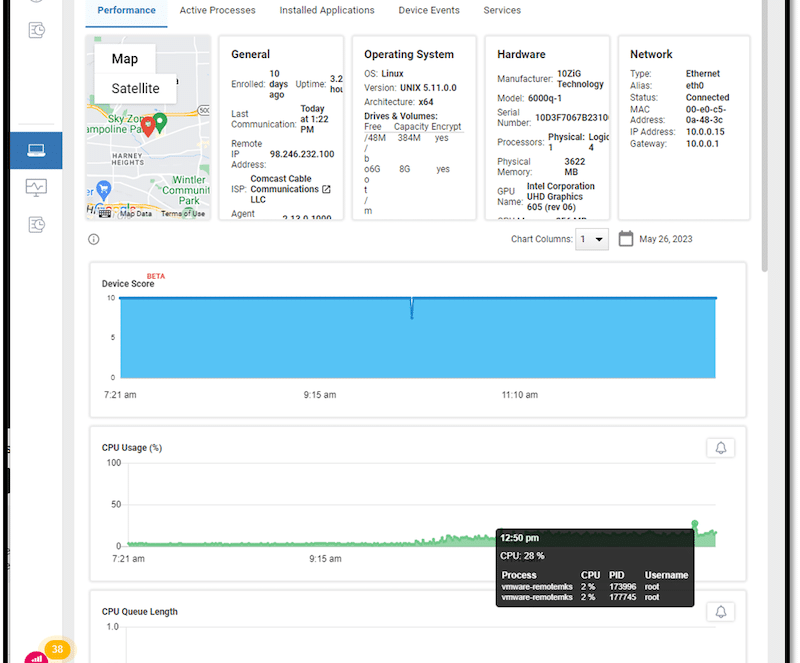Screen dimensions: 800x663
Task: Click the highlighted CPU data point marker
Action: [x=694, y=524]
